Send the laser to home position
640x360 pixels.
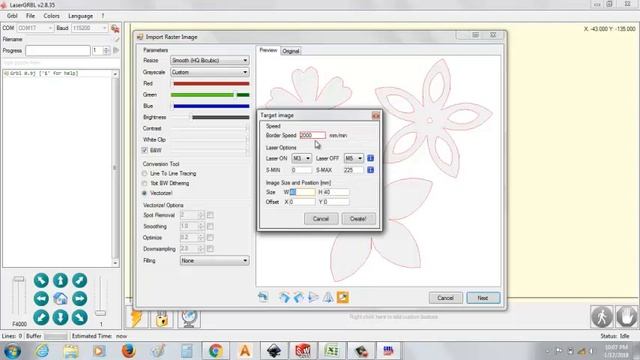[x=60, y=299]
